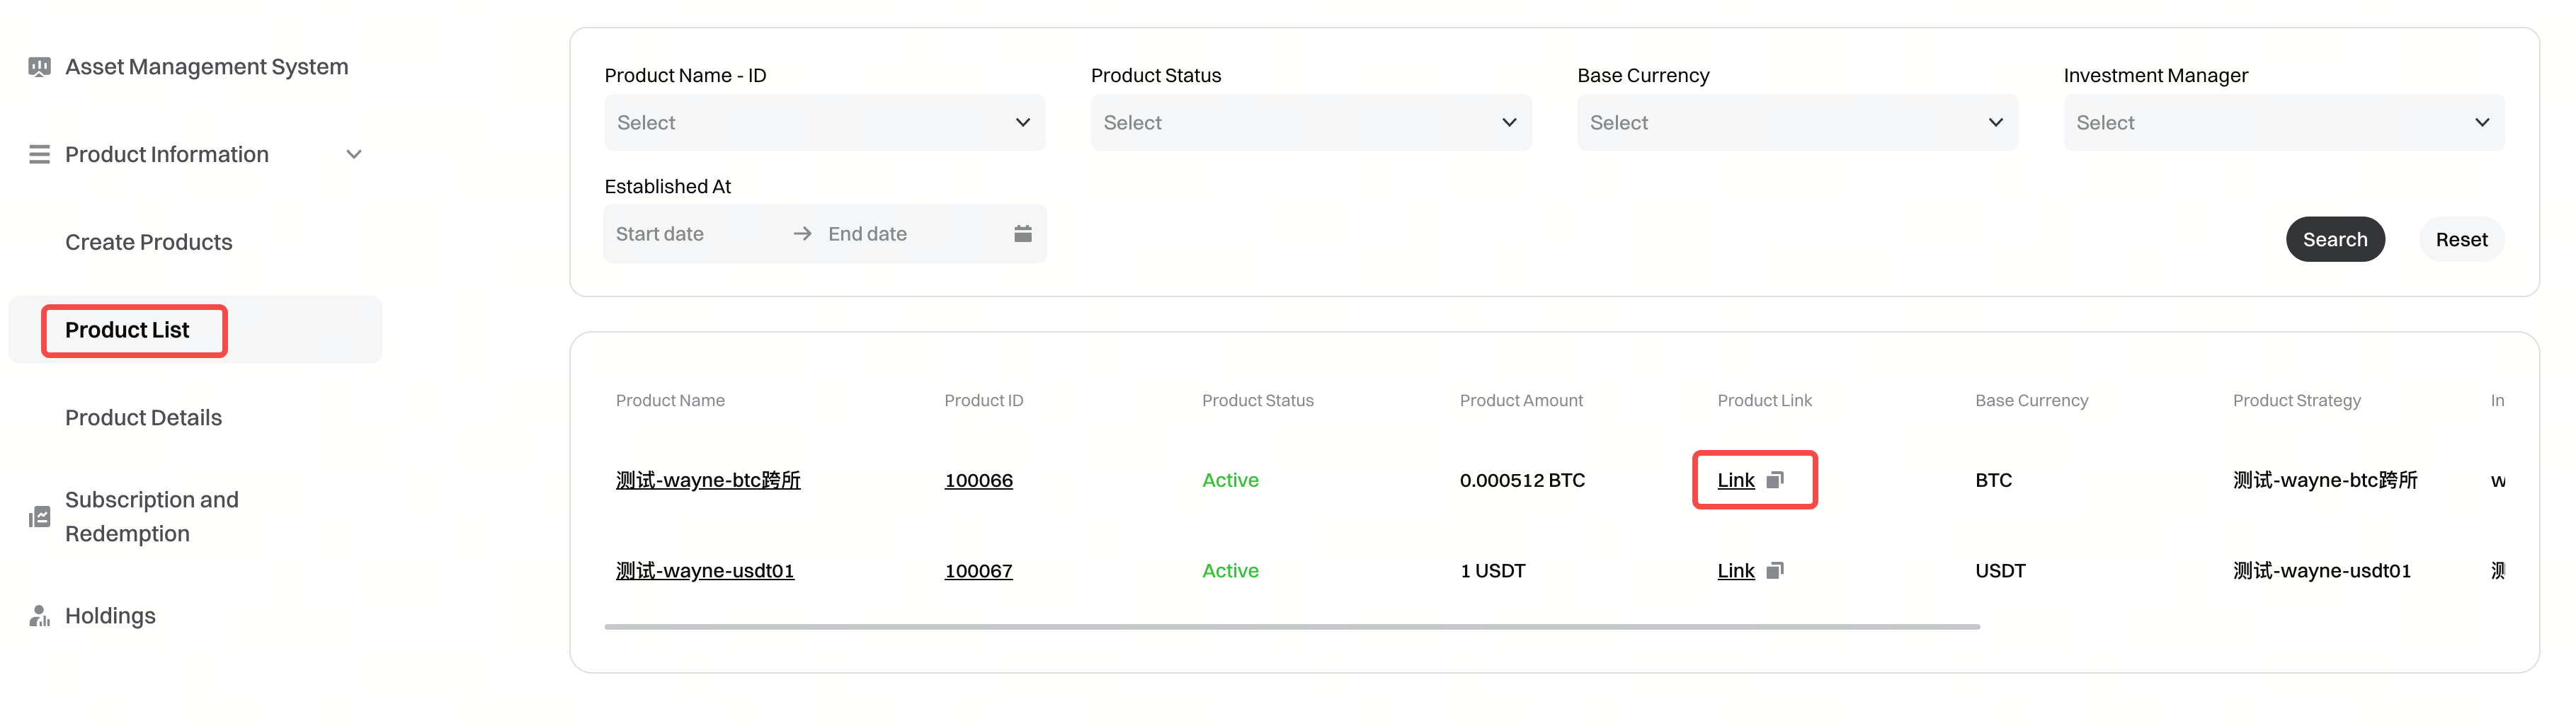
Task: Open the Established At calendar picker
Action: (1022, 234)
